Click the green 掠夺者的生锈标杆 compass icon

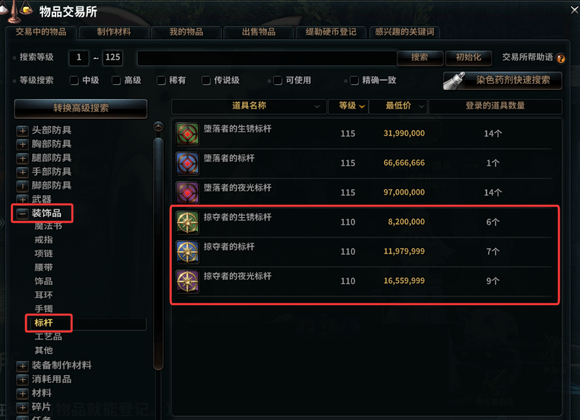(x=188, y=222)
